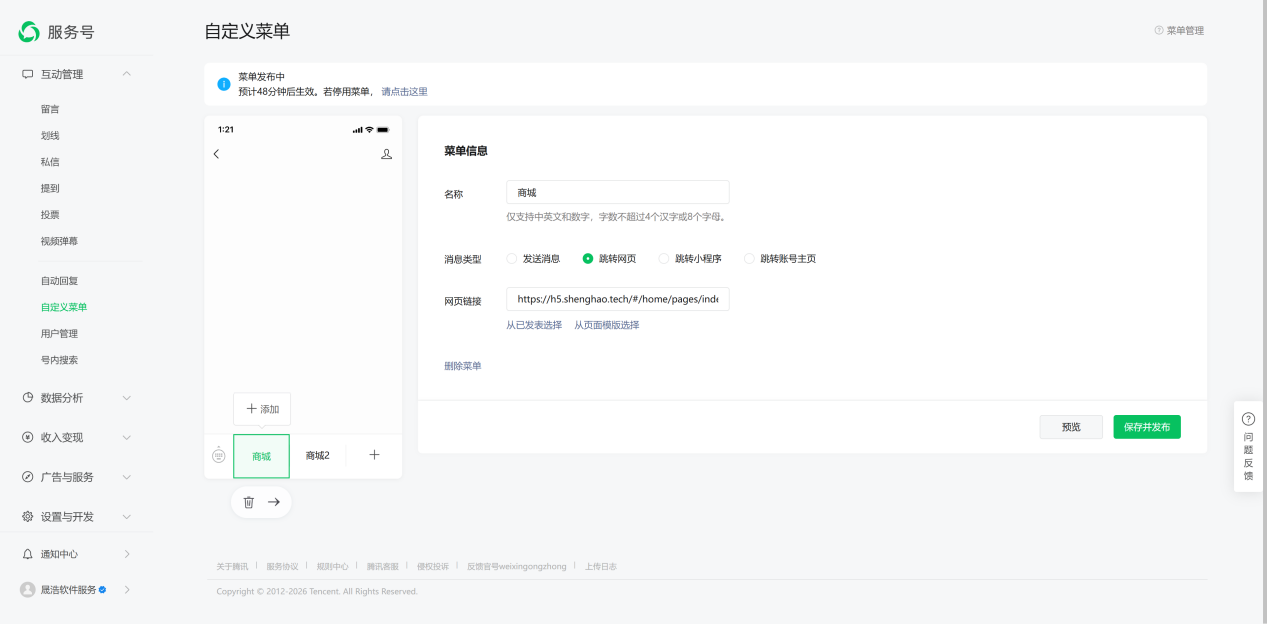Expand the 数据分析 sidebar section
Viewport: 1267px width, 624px height.
(x=126, y=398)
